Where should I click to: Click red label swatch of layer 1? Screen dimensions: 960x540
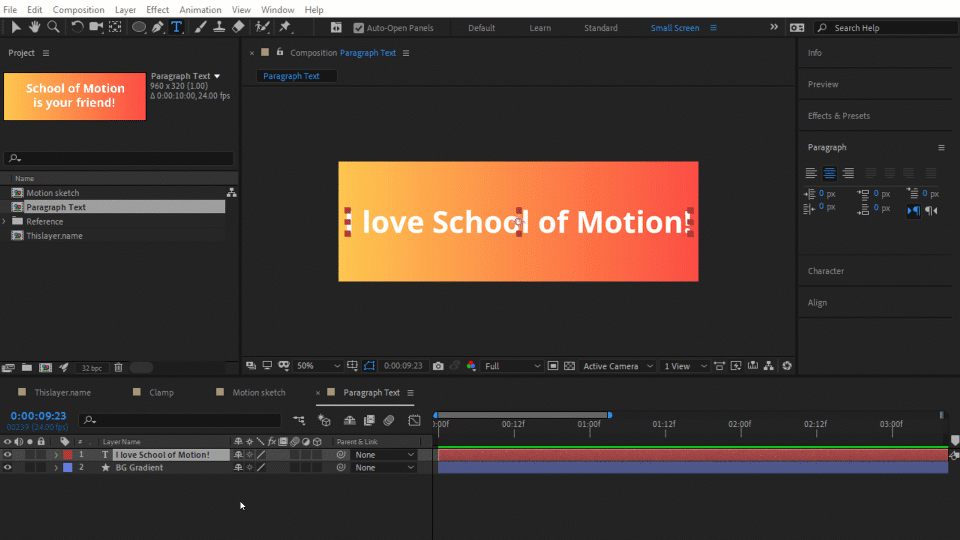point(68,455)
